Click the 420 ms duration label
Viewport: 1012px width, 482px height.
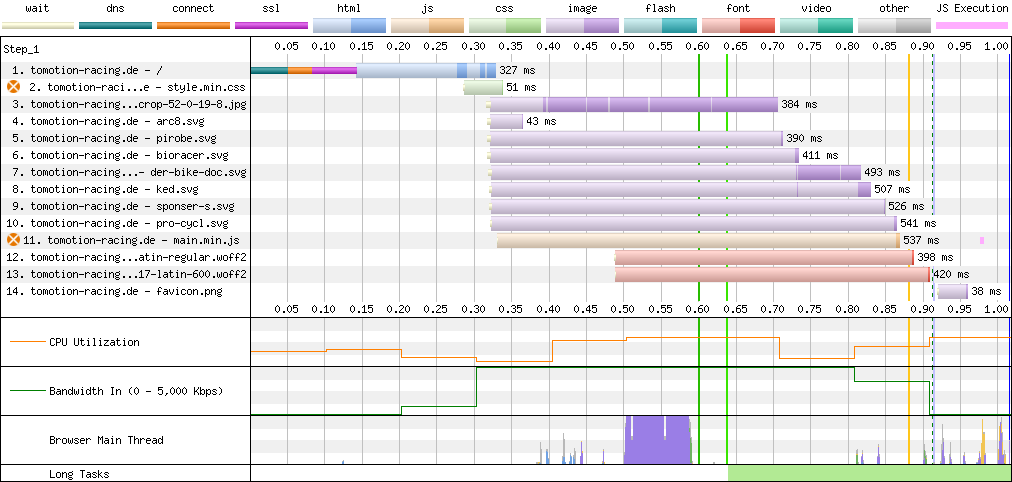pos(951,274)
